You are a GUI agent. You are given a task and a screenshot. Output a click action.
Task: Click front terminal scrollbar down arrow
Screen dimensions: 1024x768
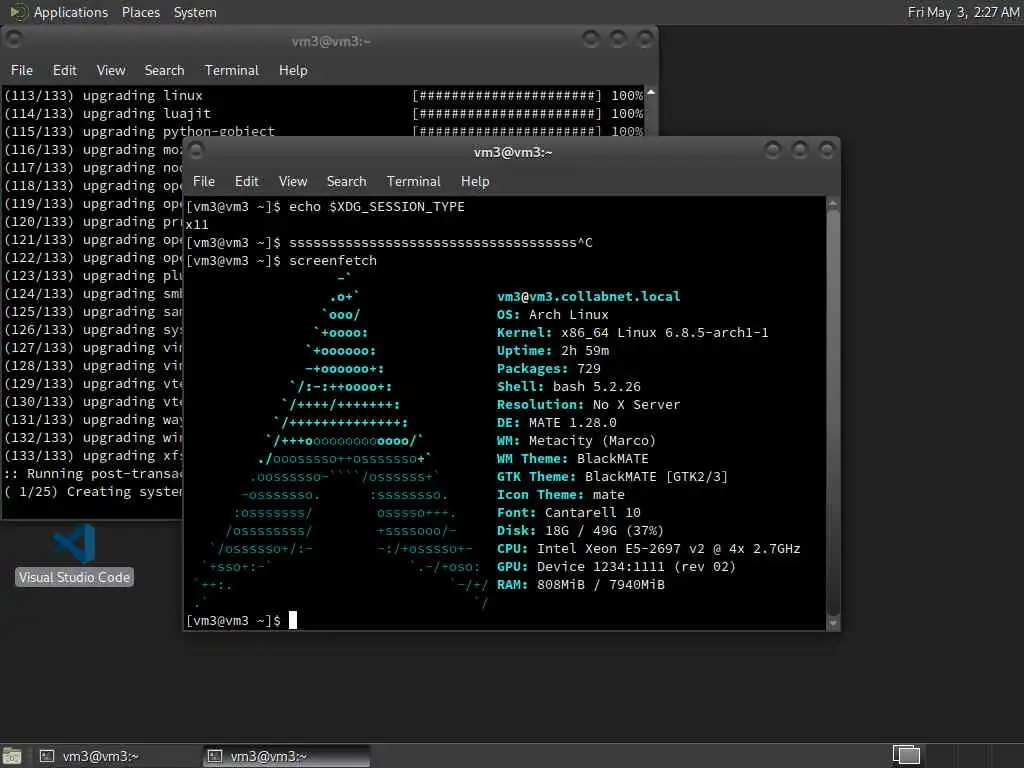[833, 623]
